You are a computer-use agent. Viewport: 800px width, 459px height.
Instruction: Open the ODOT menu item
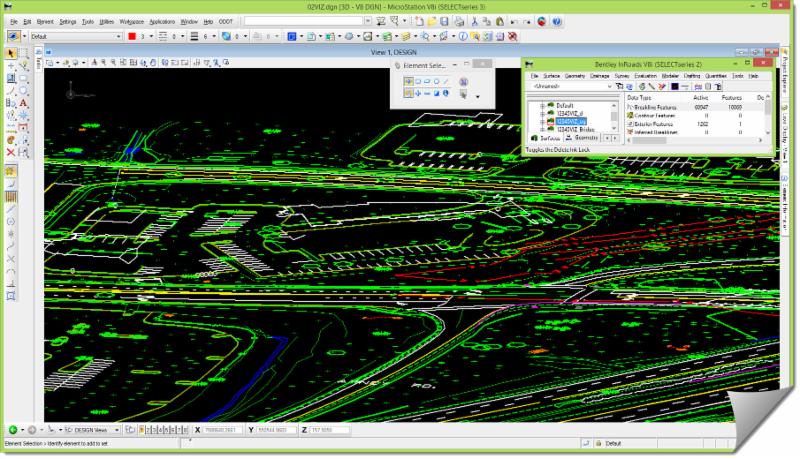coord(226,22)
